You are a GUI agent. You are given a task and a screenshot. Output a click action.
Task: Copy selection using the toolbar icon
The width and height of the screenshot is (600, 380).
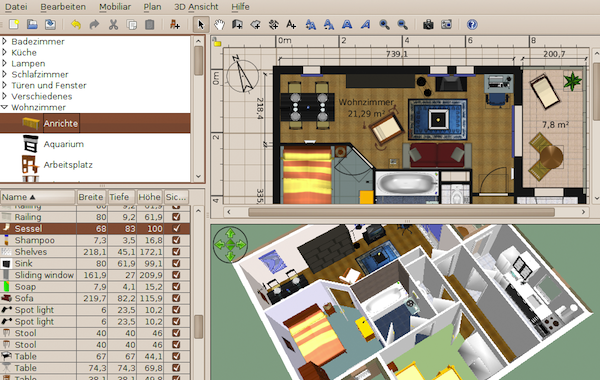131,24
